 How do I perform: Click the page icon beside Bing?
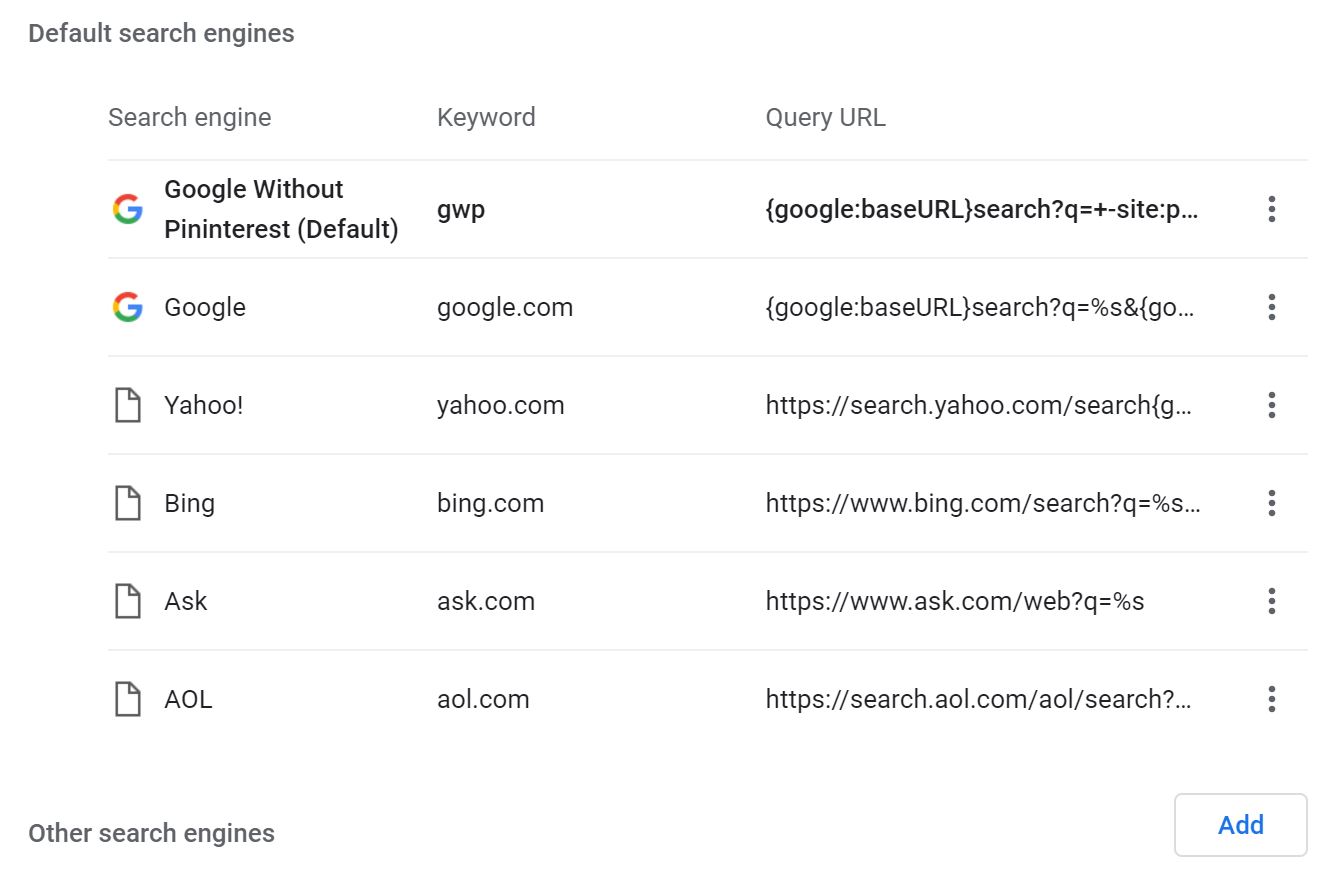pyautogui.click(x=128, y=502)
